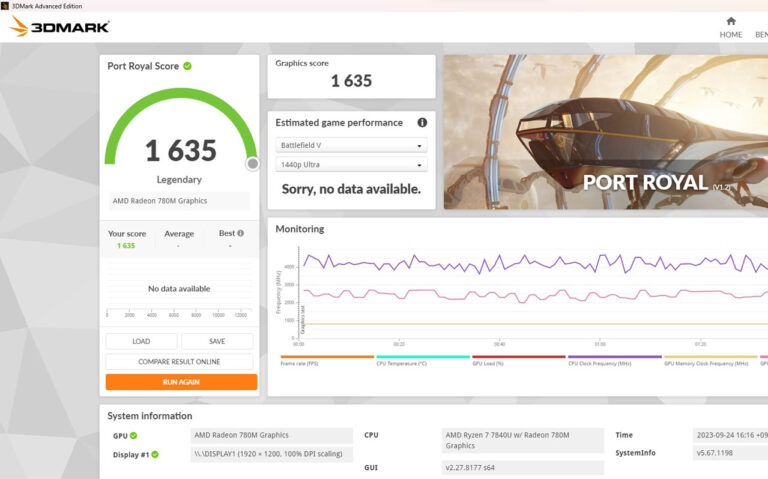
Task: Open the Battlefield V game dropdown
Action: [351, 145]
